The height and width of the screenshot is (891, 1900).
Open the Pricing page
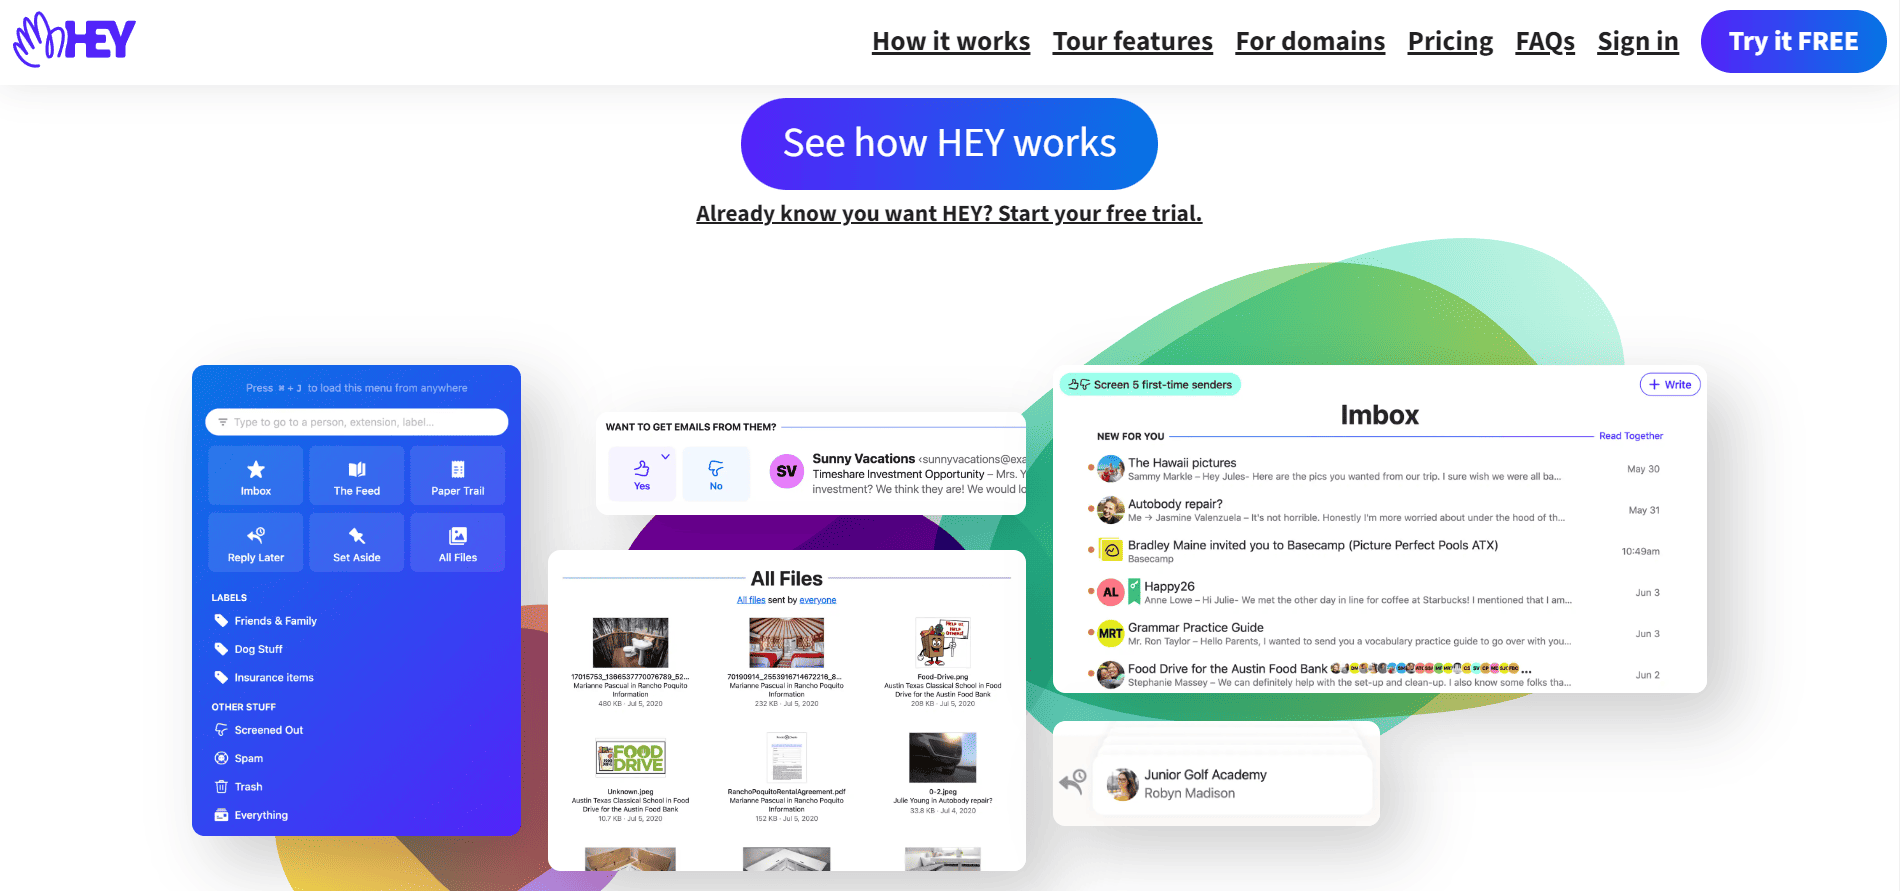coord(1450,41)
